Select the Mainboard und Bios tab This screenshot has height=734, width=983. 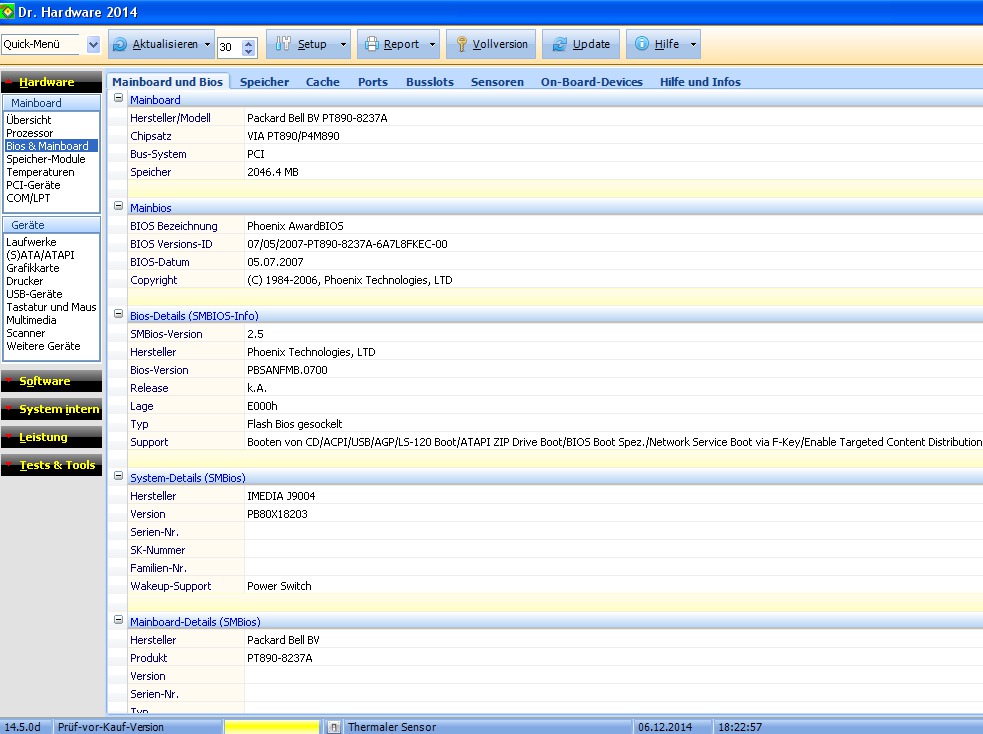[x=167, y=82]
